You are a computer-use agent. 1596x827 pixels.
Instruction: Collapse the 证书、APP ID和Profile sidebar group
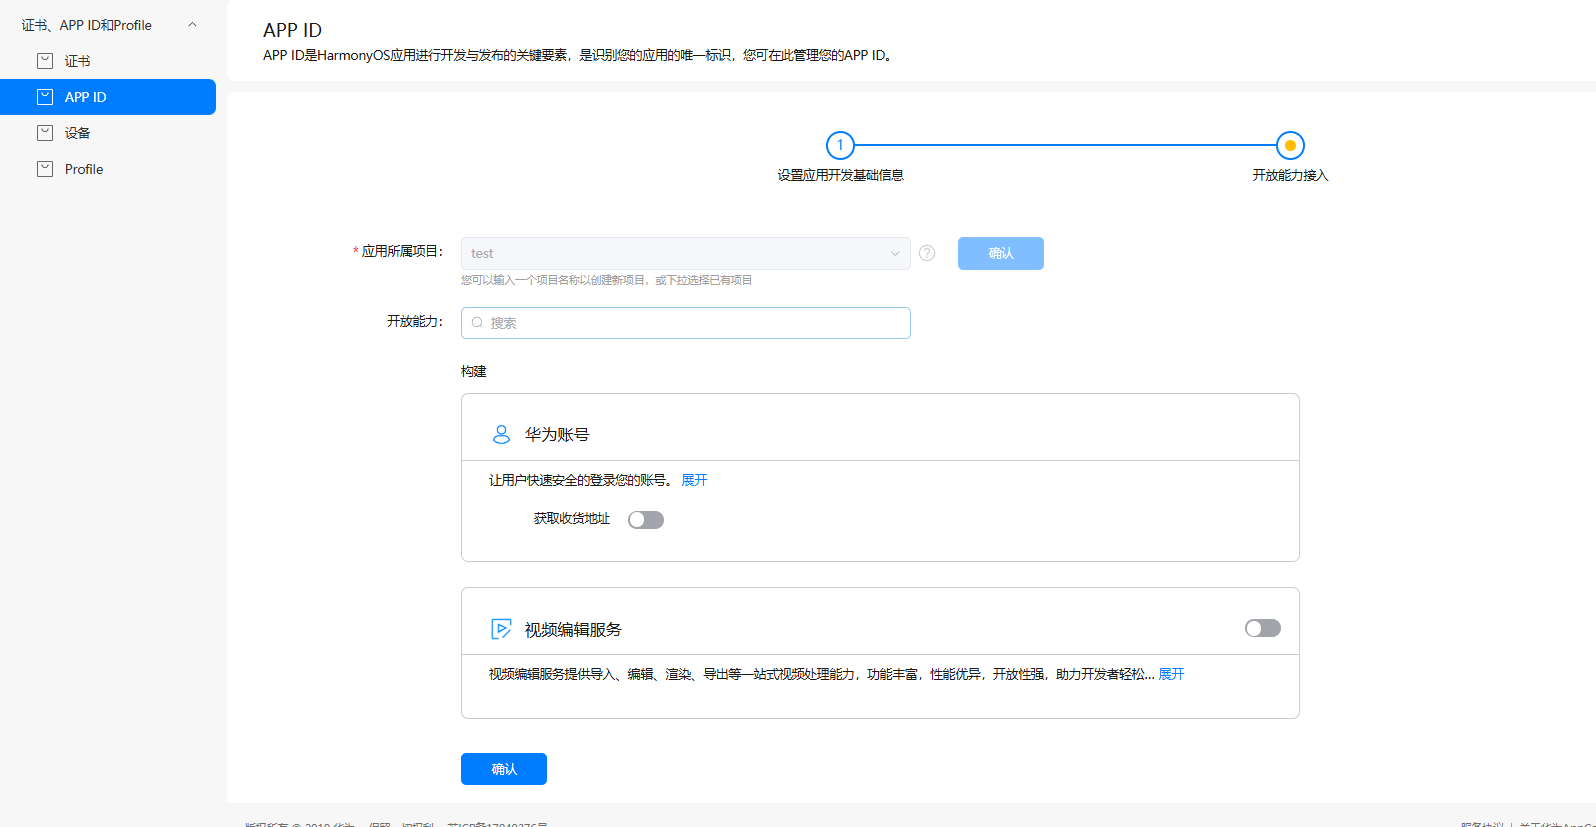coord(192,25)
